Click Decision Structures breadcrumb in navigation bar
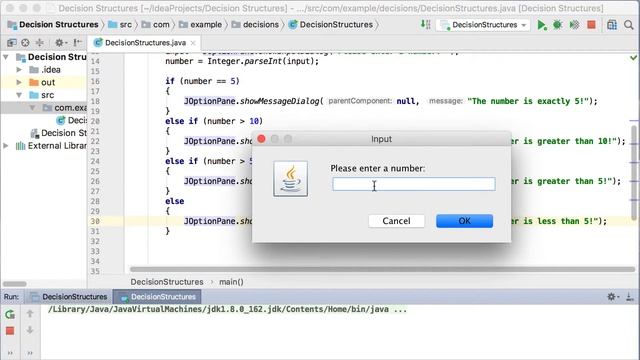Screen dimensions: 640x360 click(x=53, y=25)
